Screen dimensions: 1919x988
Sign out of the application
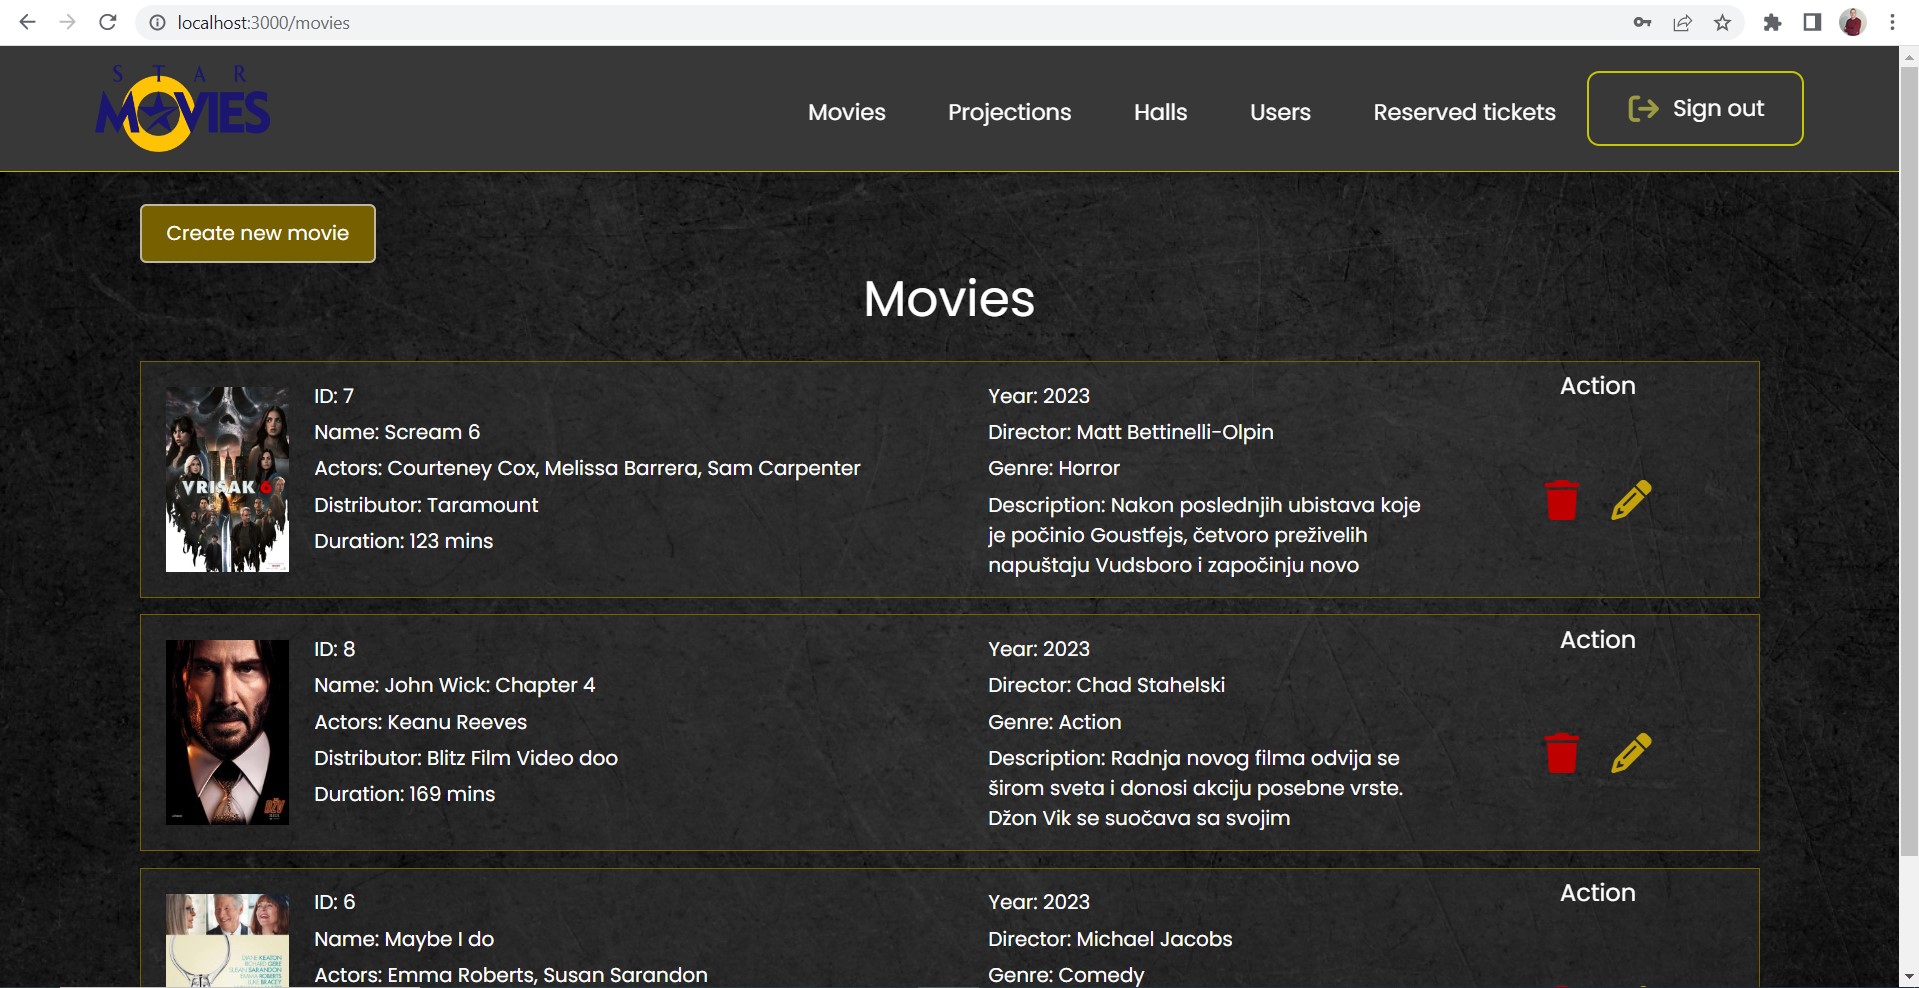[x=1694, y=108]
